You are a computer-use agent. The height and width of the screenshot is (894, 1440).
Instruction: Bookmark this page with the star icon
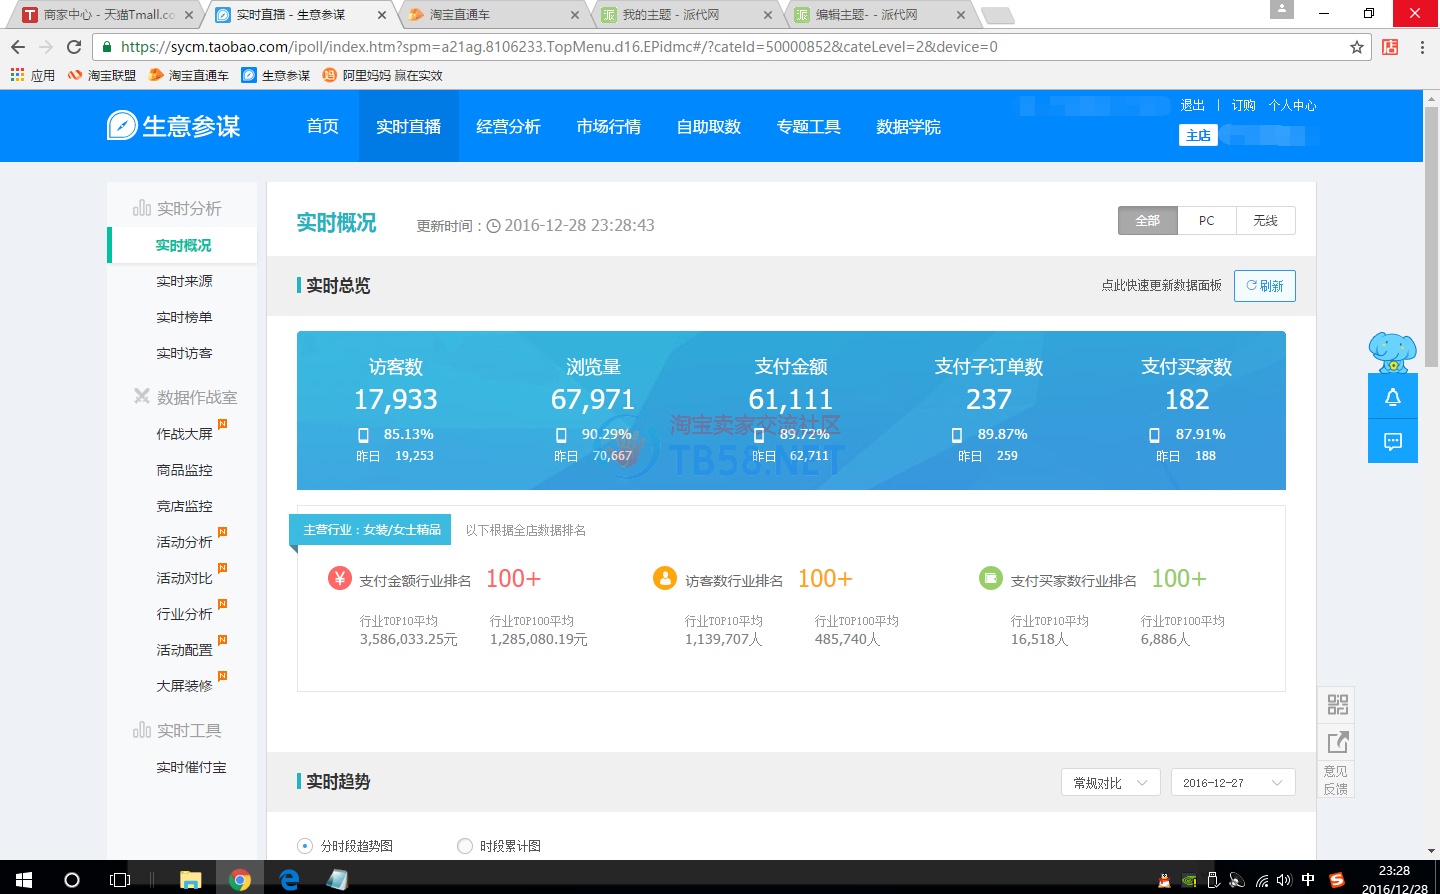tap(1357, 47)
